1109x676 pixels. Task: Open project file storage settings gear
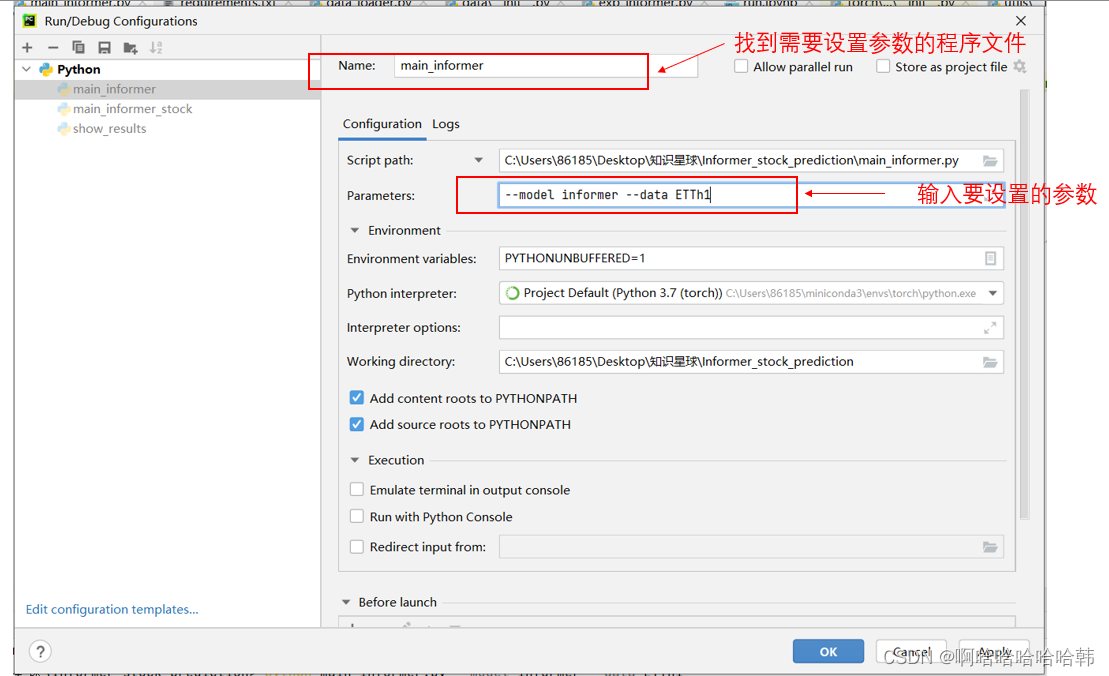tap(1019, 66)
